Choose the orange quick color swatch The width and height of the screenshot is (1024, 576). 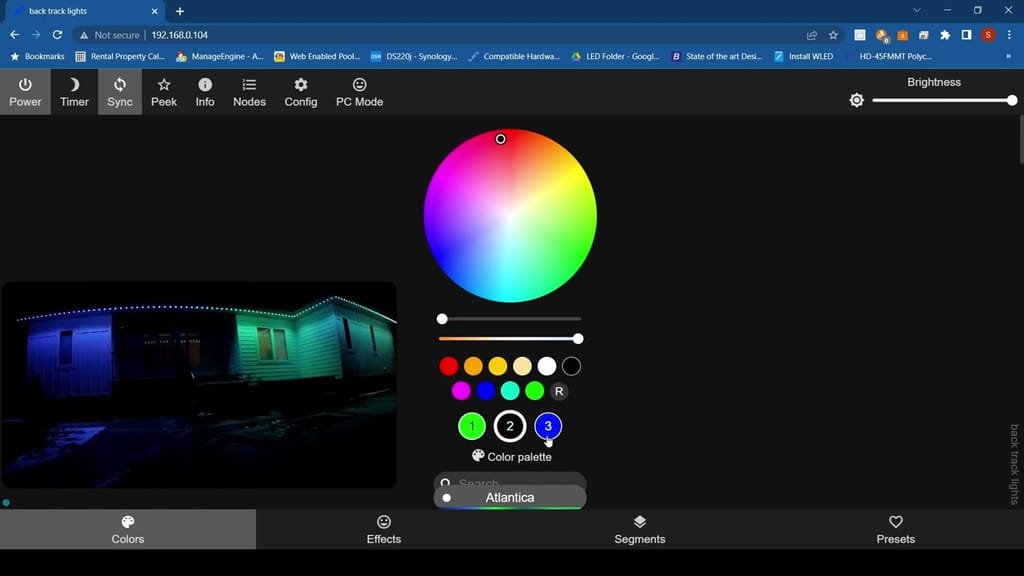(473, 366)
